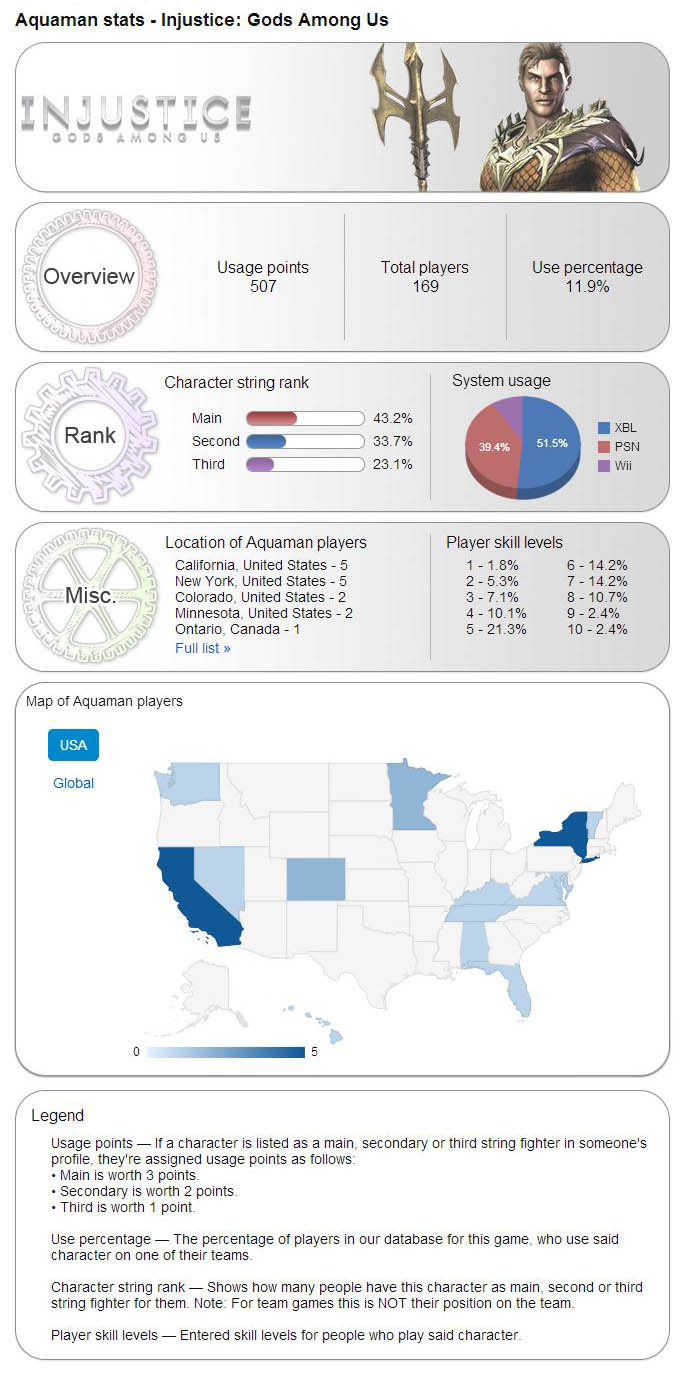Click the XBL blue legend swatch

pyautogui.click(x=603, y=428)
